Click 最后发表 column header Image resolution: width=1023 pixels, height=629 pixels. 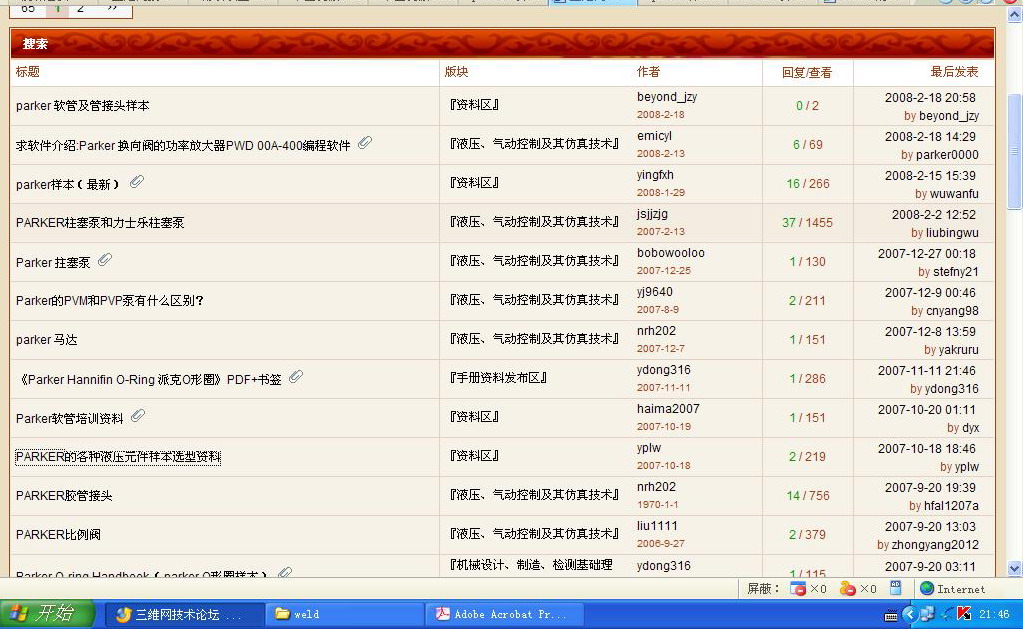point(954,72)
